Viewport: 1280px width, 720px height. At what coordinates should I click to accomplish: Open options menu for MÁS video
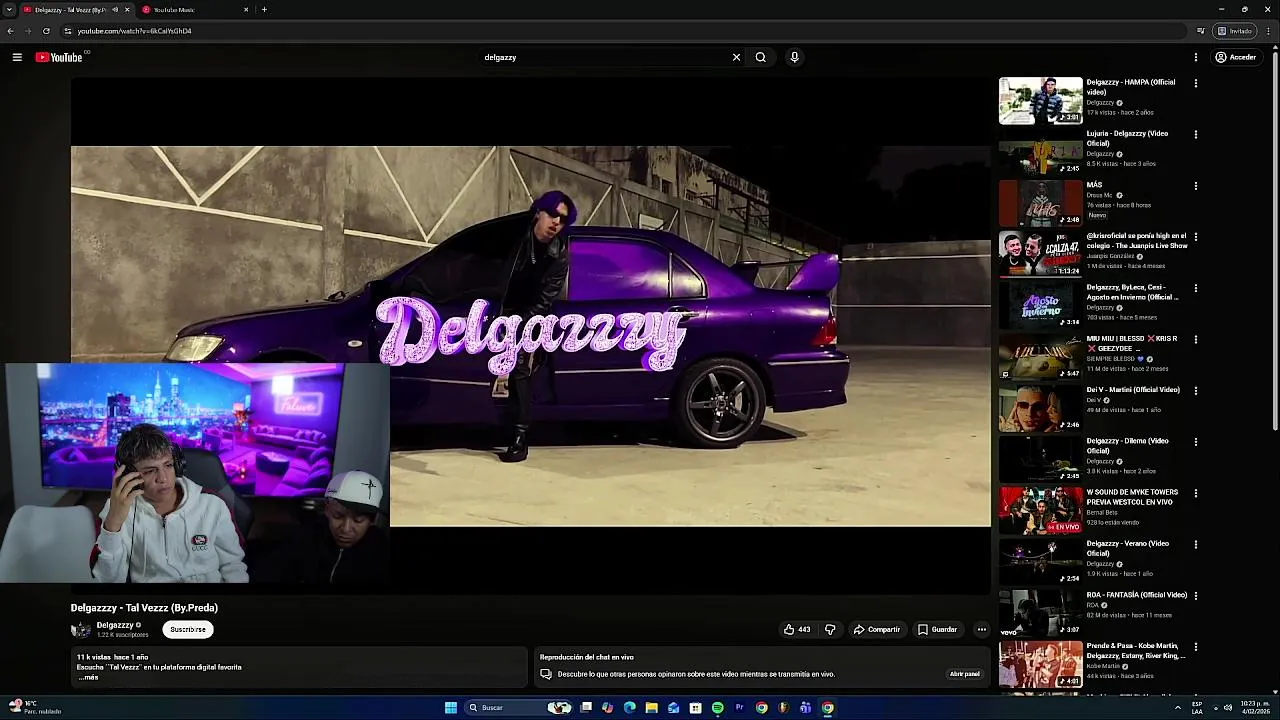coord(1195,186)
